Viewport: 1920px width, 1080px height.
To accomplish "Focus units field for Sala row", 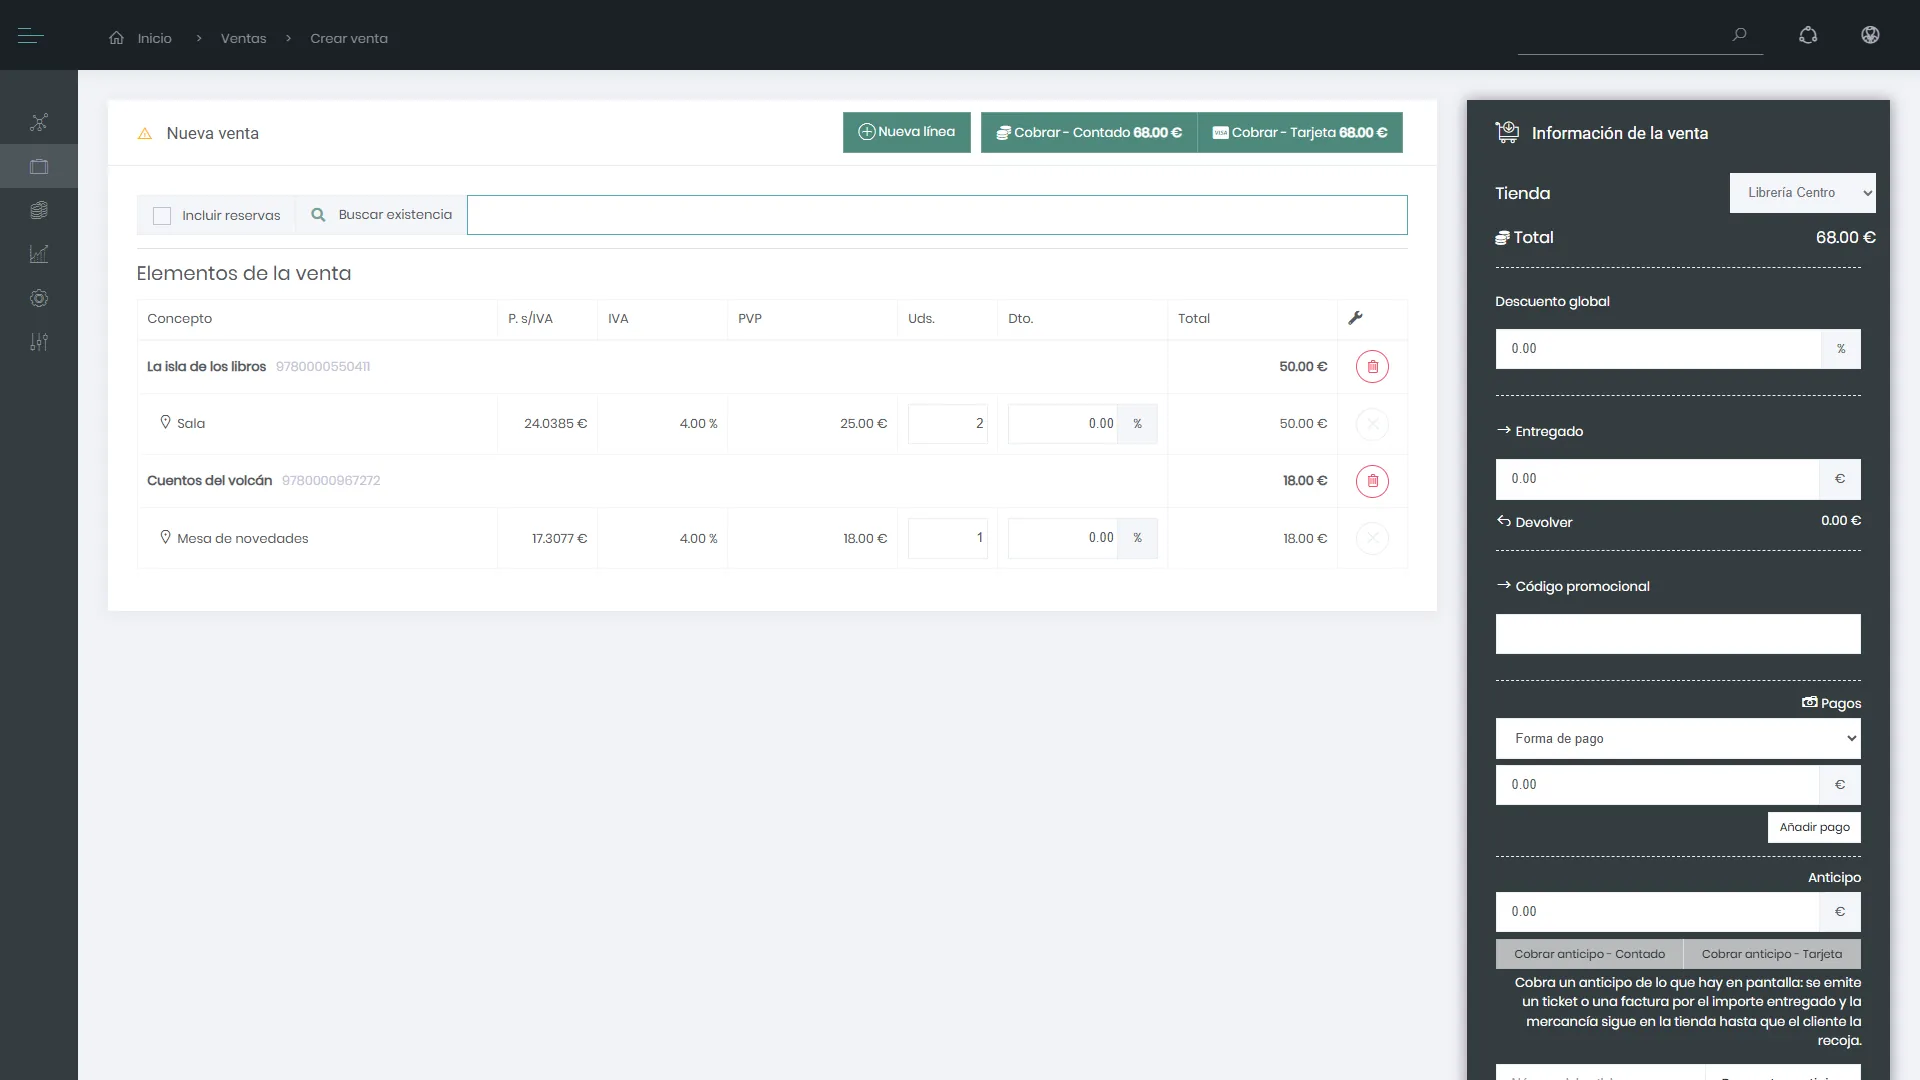I will [x=948, y=424].
